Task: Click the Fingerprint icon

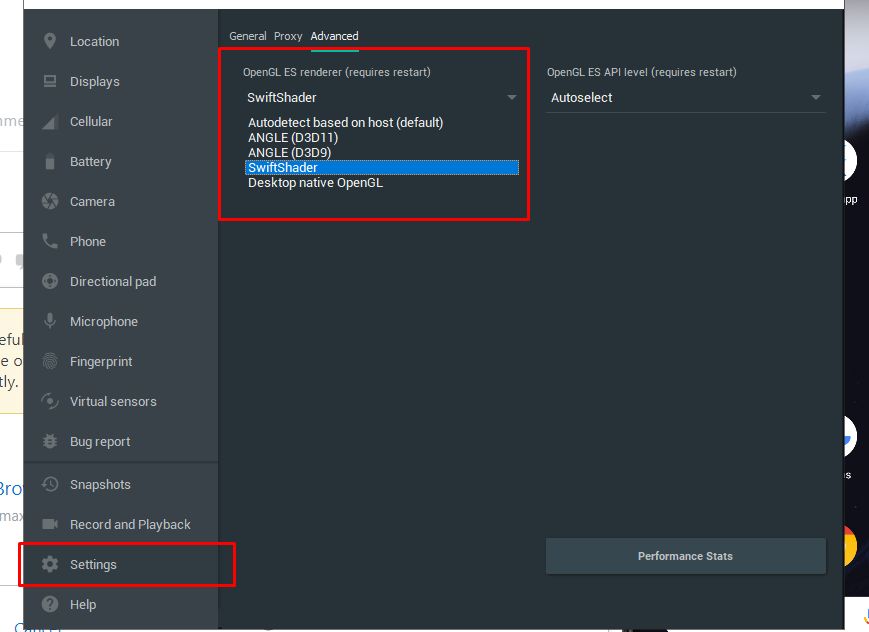Action: (x=50, y=361)
